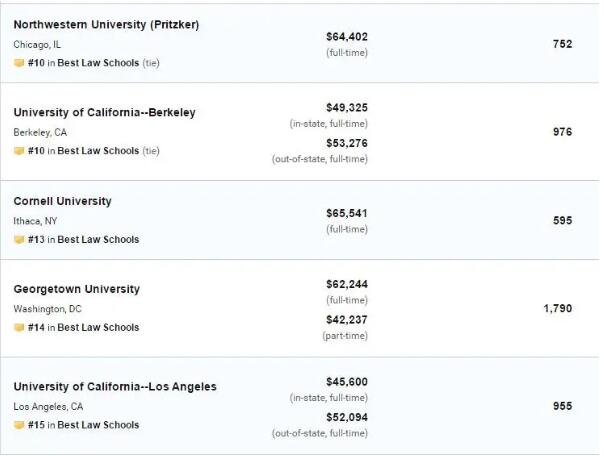Open University of California--Berkeley school page
The image size is (604, 456).
click(x=104, y=113)
